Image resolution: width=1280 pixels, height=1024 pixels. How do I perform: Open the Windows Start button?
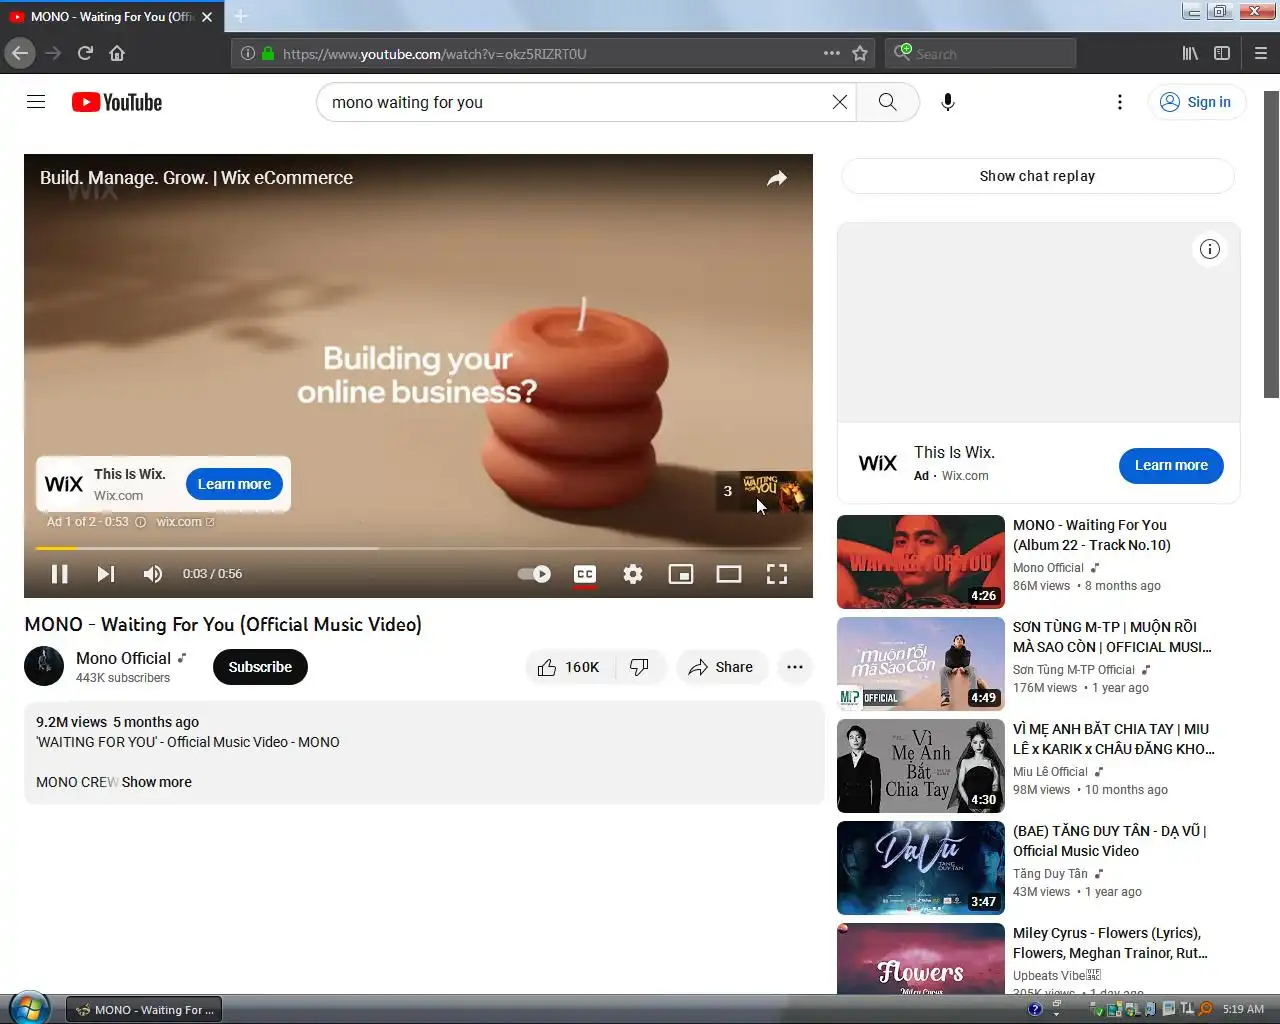29,1007
